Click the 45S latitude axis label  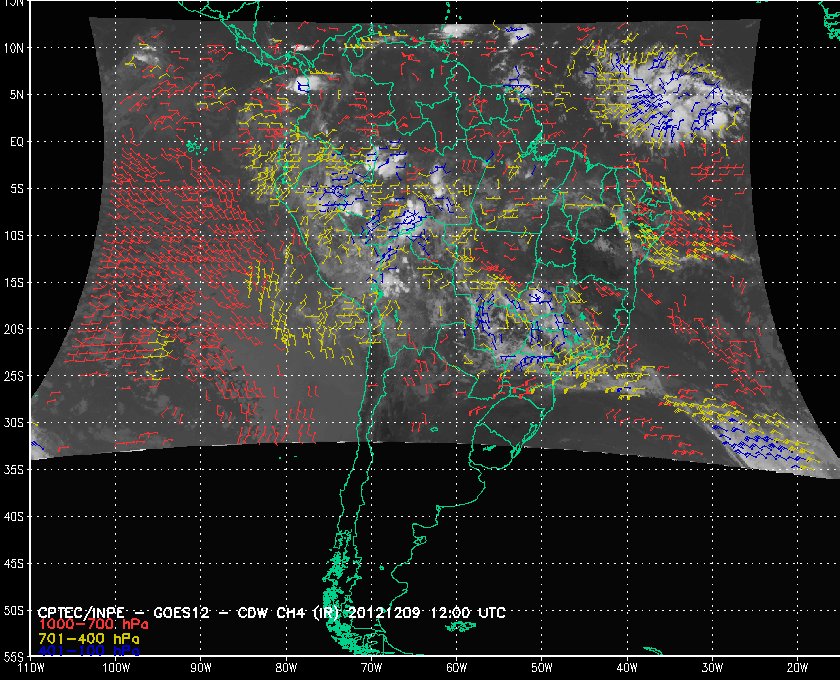(x=16, y=563)
